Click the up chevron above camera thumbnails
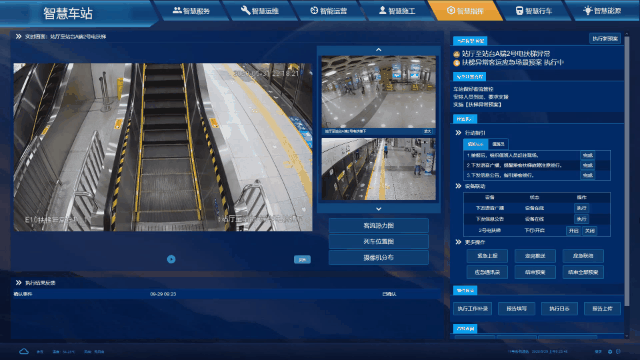This screenshot has width=640, height=360. coord(379,50)
